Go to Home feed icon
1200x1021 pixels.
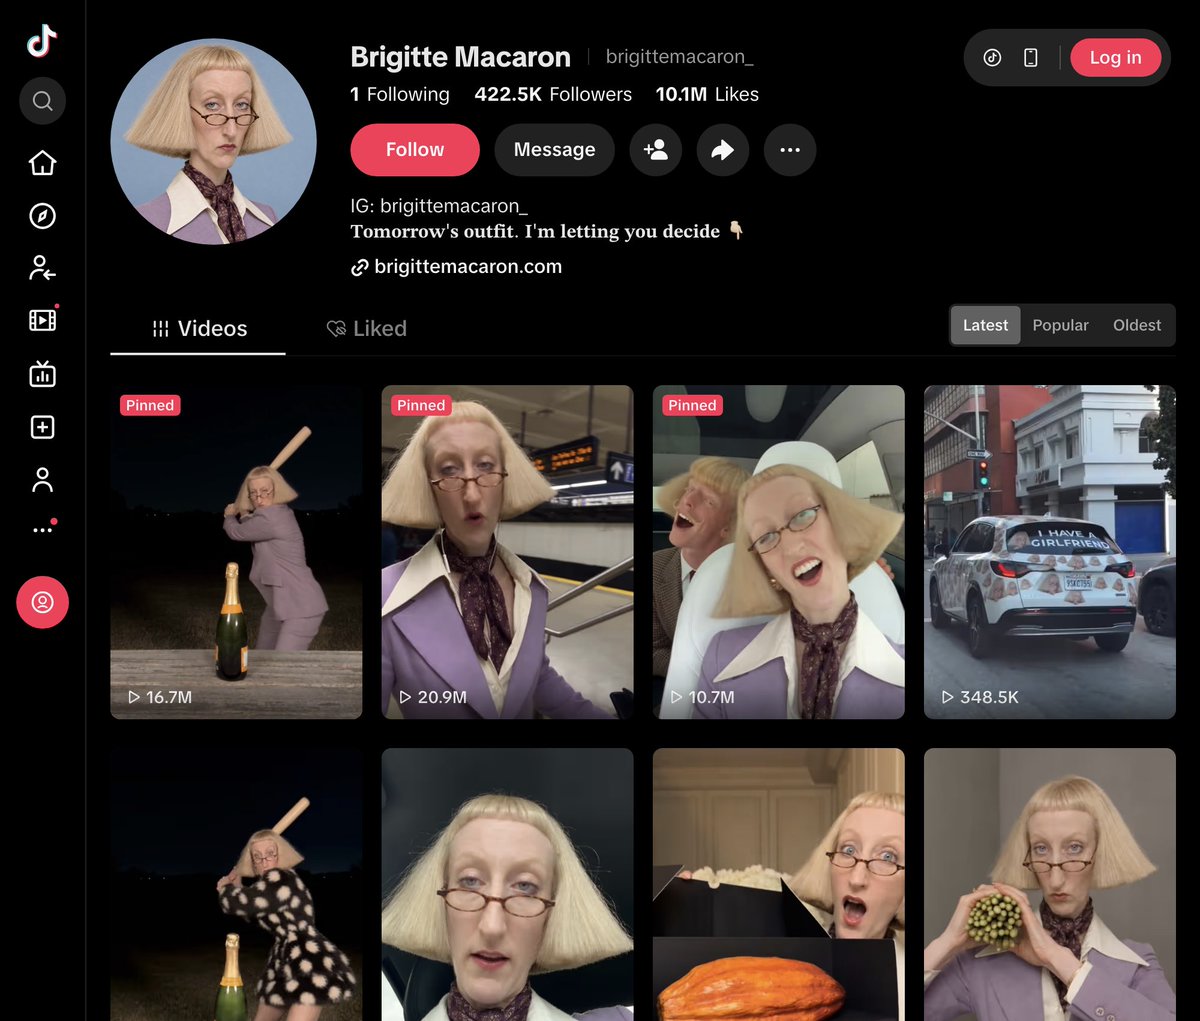(42, 162)
